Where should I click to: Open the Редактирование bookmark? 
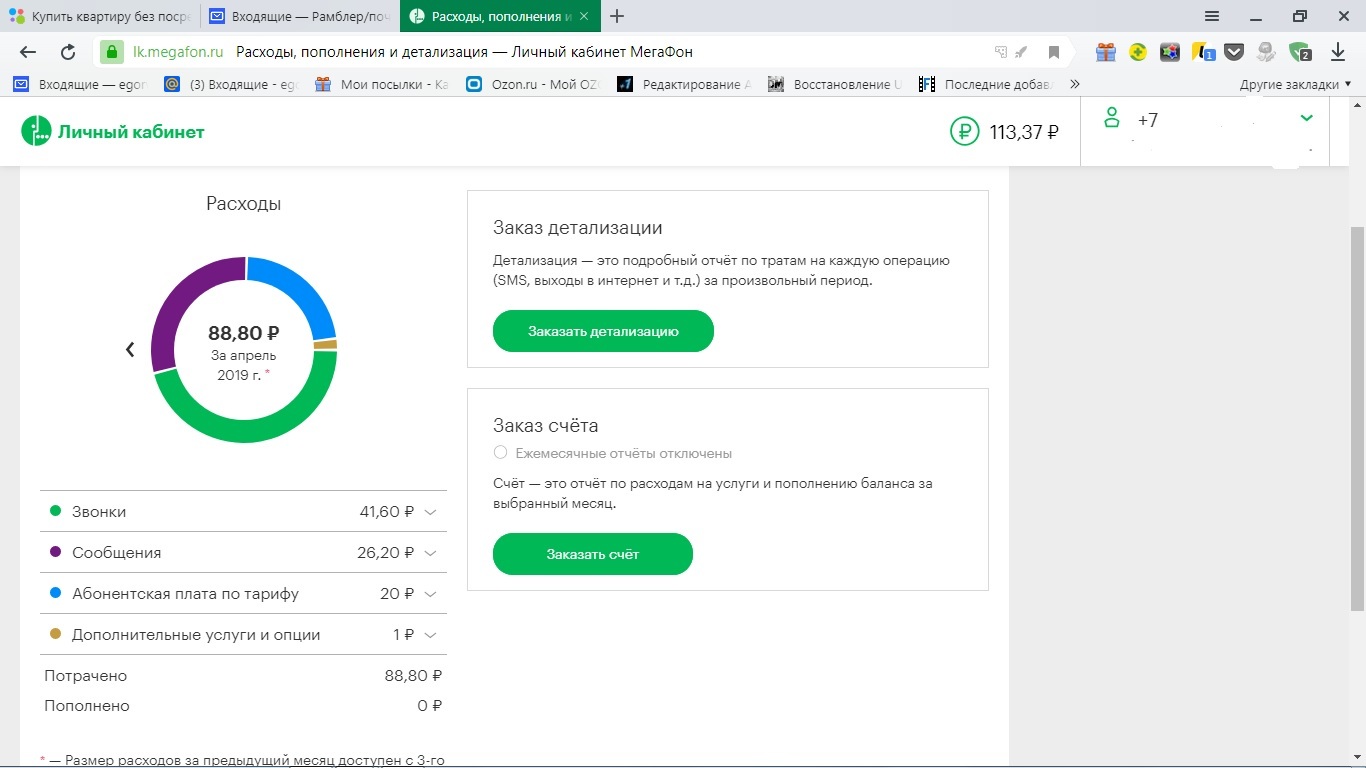[x=684, y=84]
